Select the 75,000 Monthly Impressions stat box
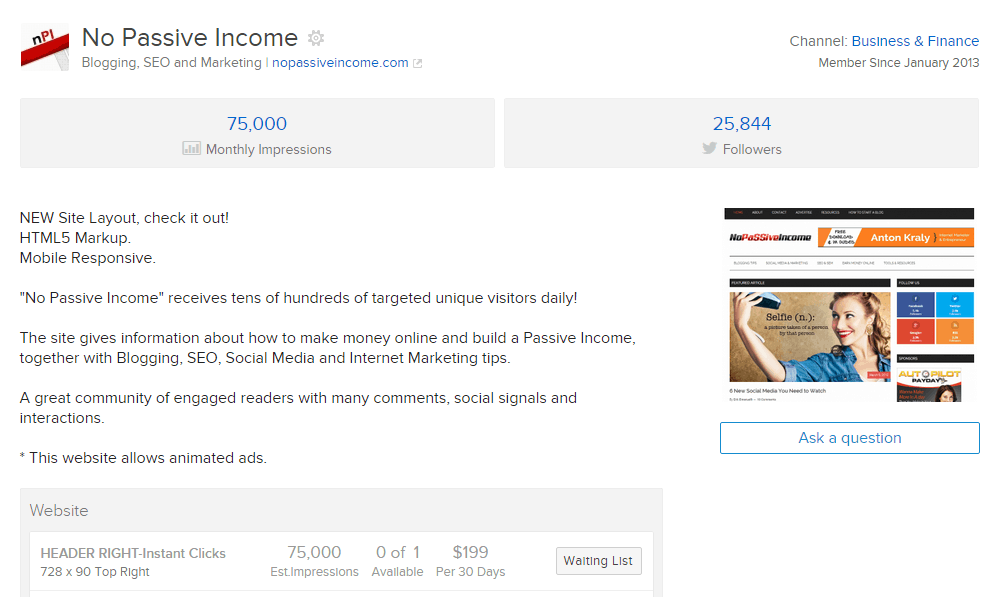 pos(257,132)
